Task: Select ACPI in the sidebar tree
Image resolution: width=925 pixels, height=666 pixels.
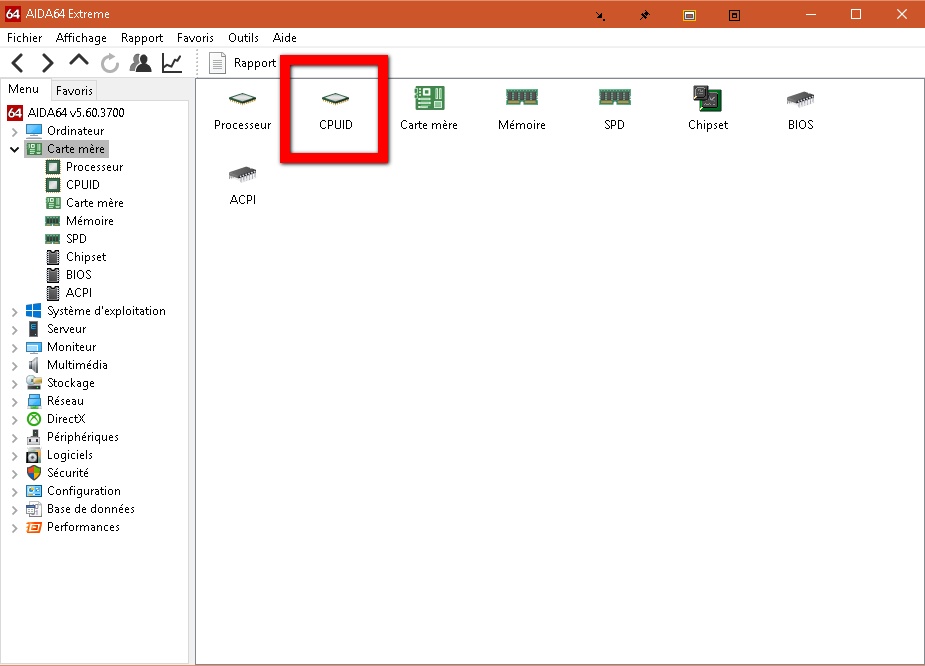Action: [69, 293]
